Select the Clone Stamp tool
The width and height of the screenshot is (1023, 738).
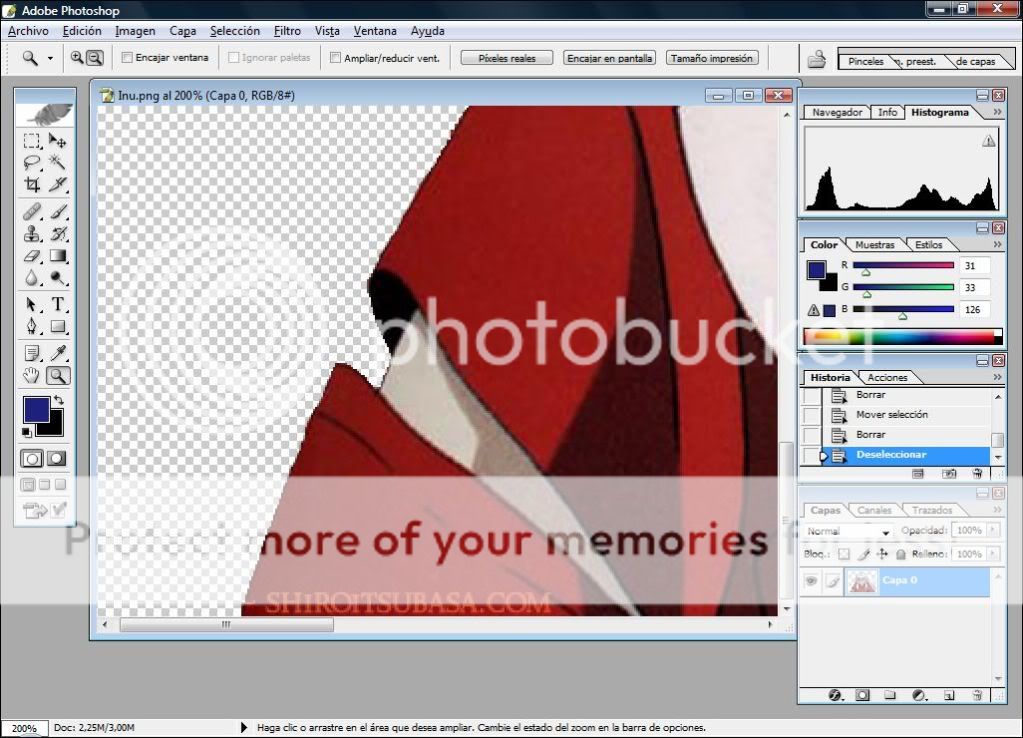[x=32, y=234]
